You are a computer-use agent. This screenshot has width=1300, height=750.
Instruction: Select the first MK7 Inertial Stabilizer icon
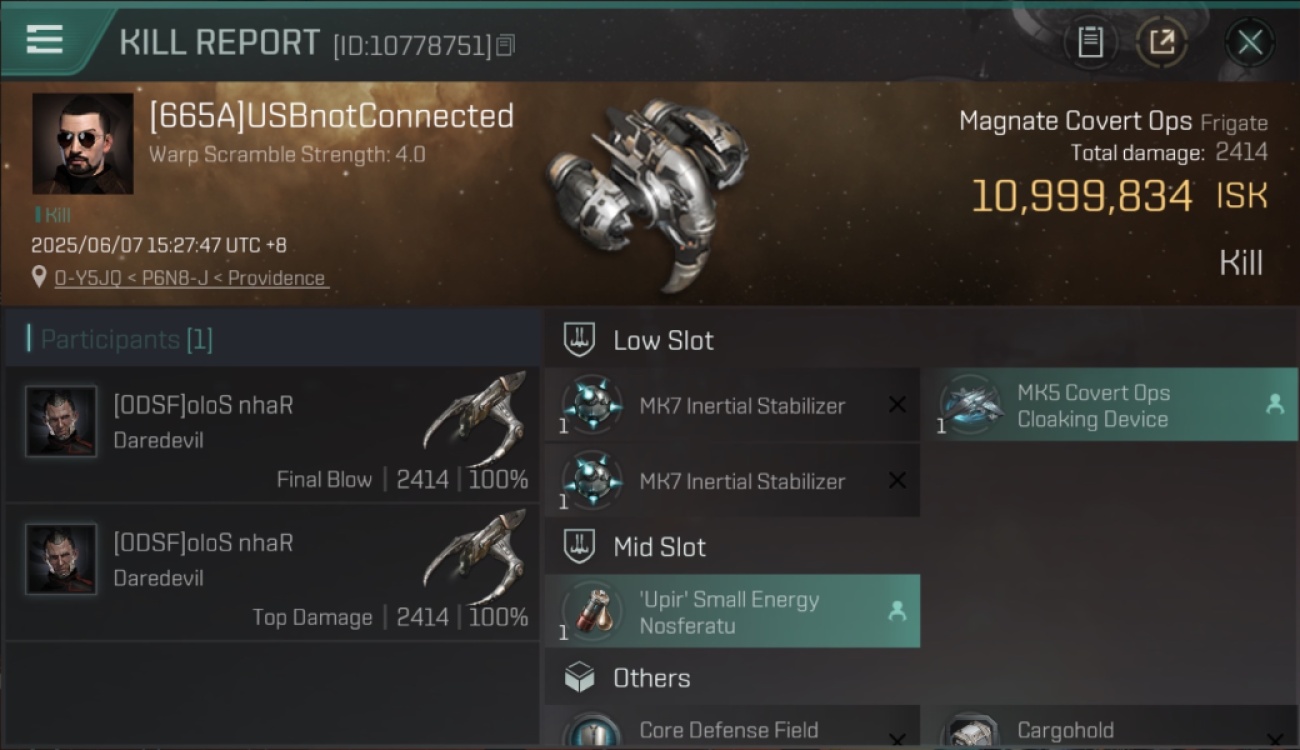point(591,406)
